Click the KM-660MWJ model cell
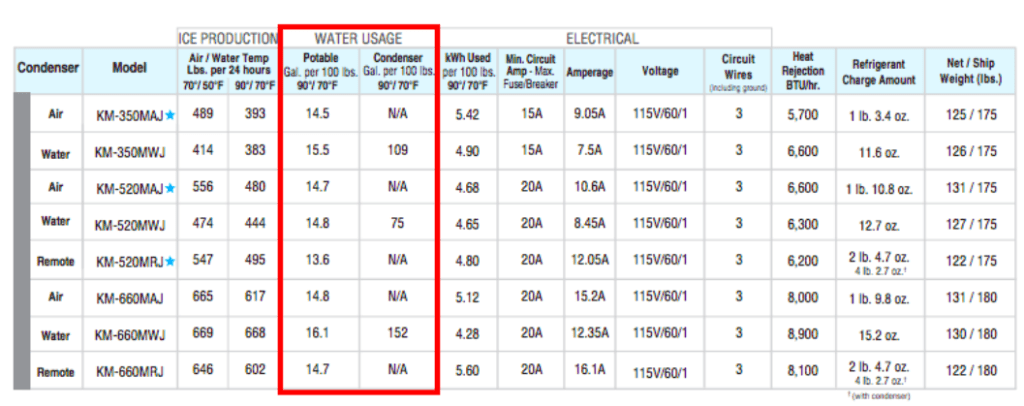 [x=130, y=335]
